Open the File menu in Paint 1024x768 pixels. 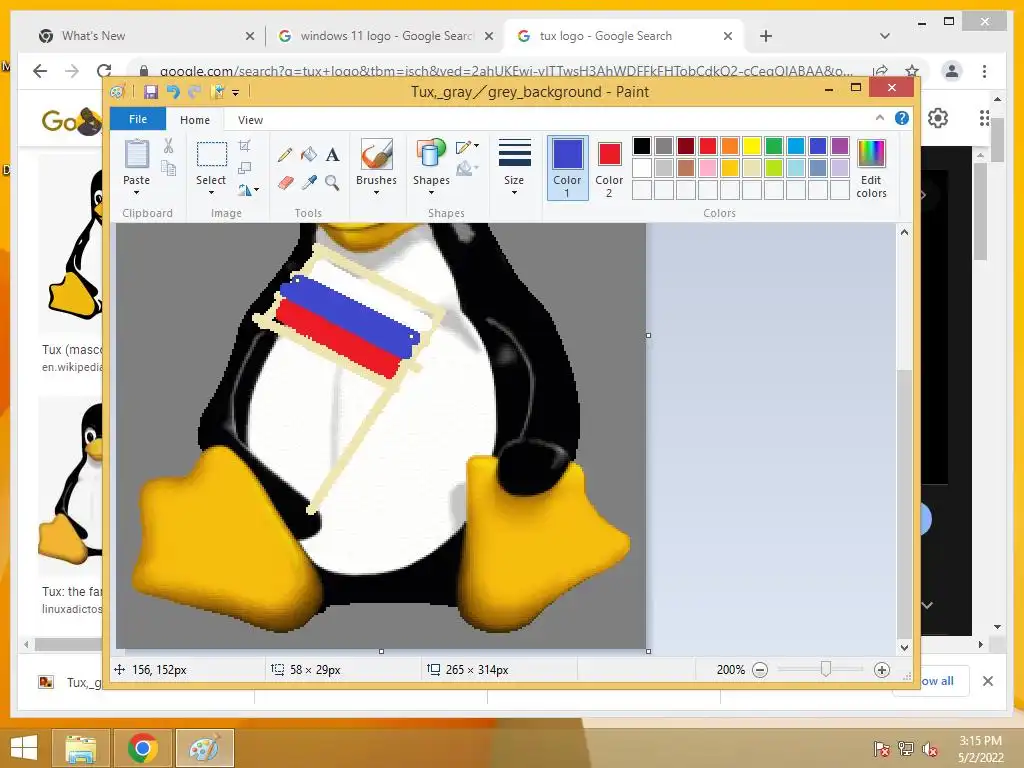click(x=138, y=119)
